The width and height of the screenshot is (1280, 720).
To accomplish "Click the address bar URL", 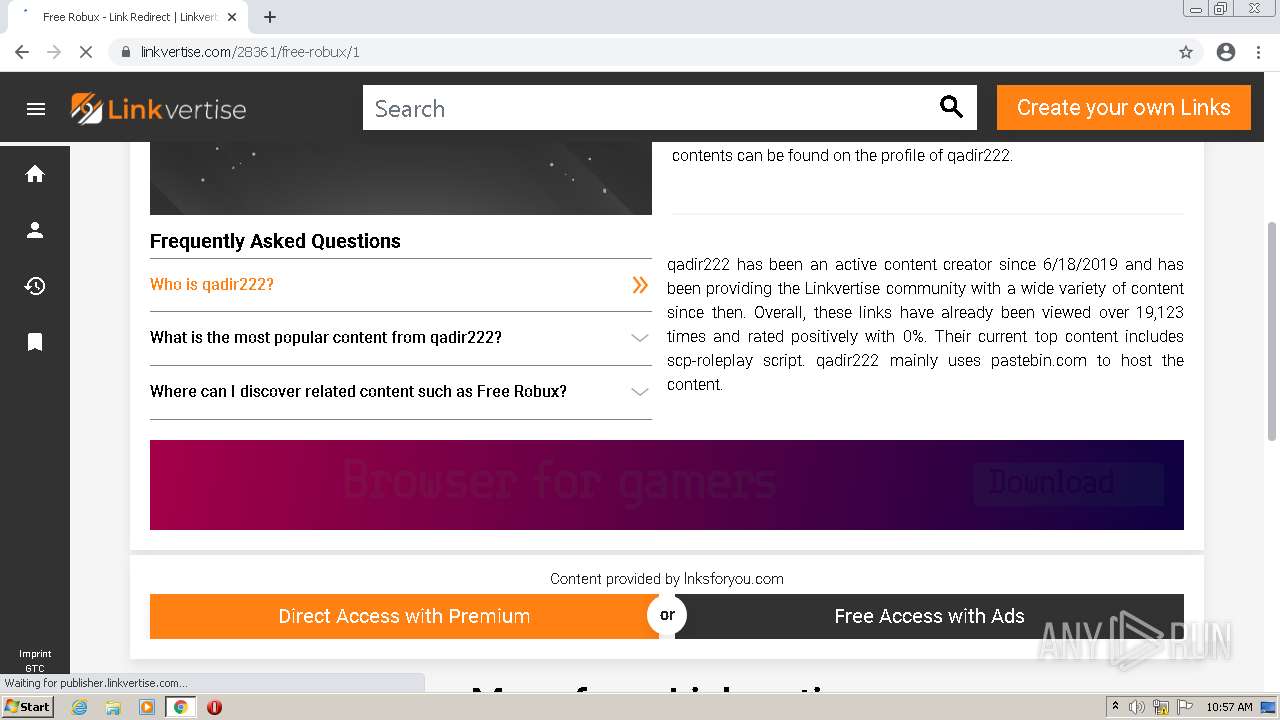I will (x=250, y=52).
